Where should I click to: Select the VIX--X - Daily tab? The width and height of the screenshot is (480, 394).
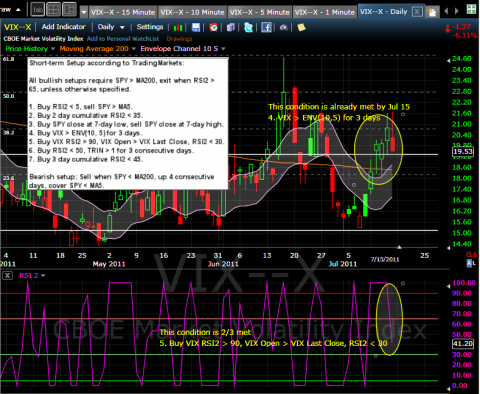[x=383, y=12]
